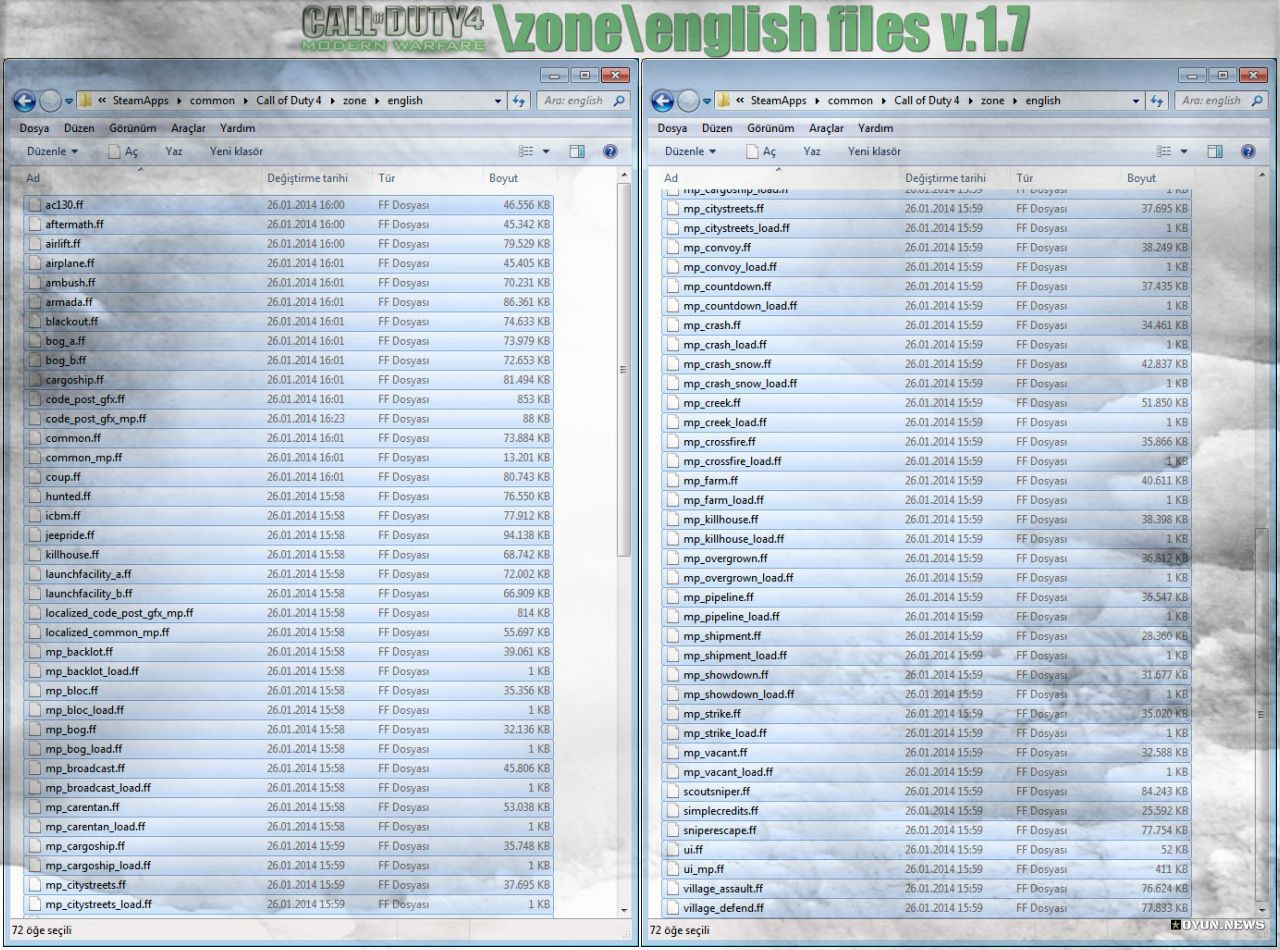This screenshot has height=950, width=1280.
Task: Select scoutsniper.ff row
Action: pyautogui.click(x=926, y=791)
